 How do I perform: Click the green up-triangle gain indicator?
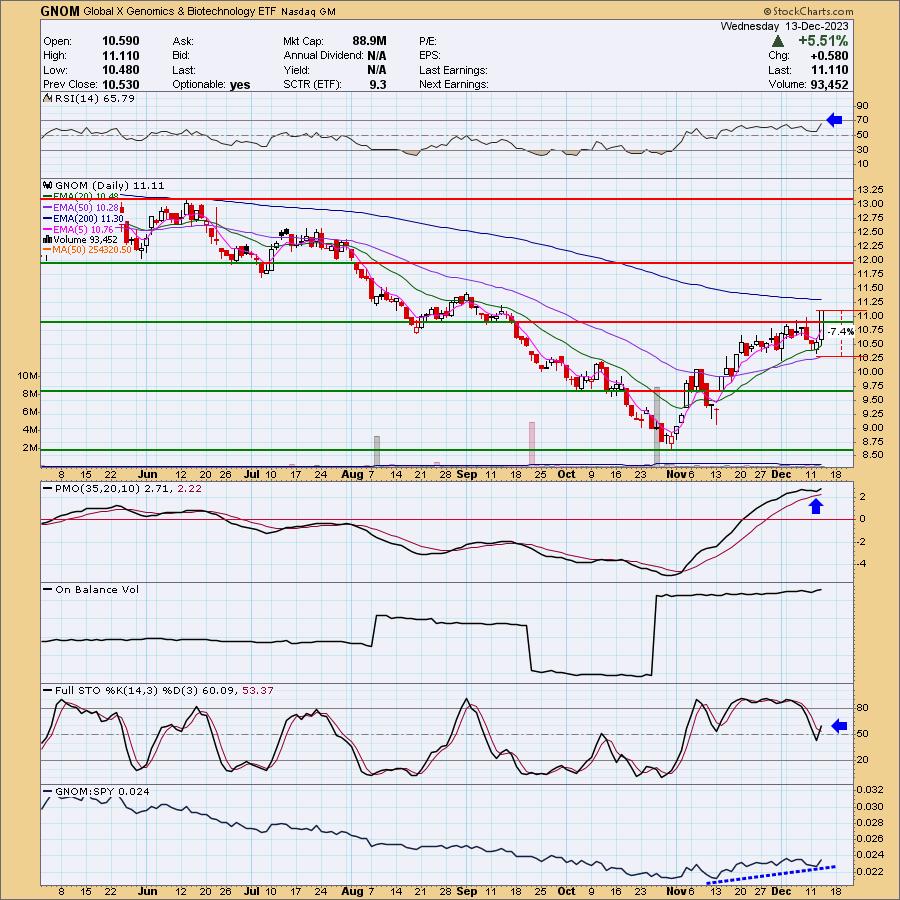[x=778, y=41]
